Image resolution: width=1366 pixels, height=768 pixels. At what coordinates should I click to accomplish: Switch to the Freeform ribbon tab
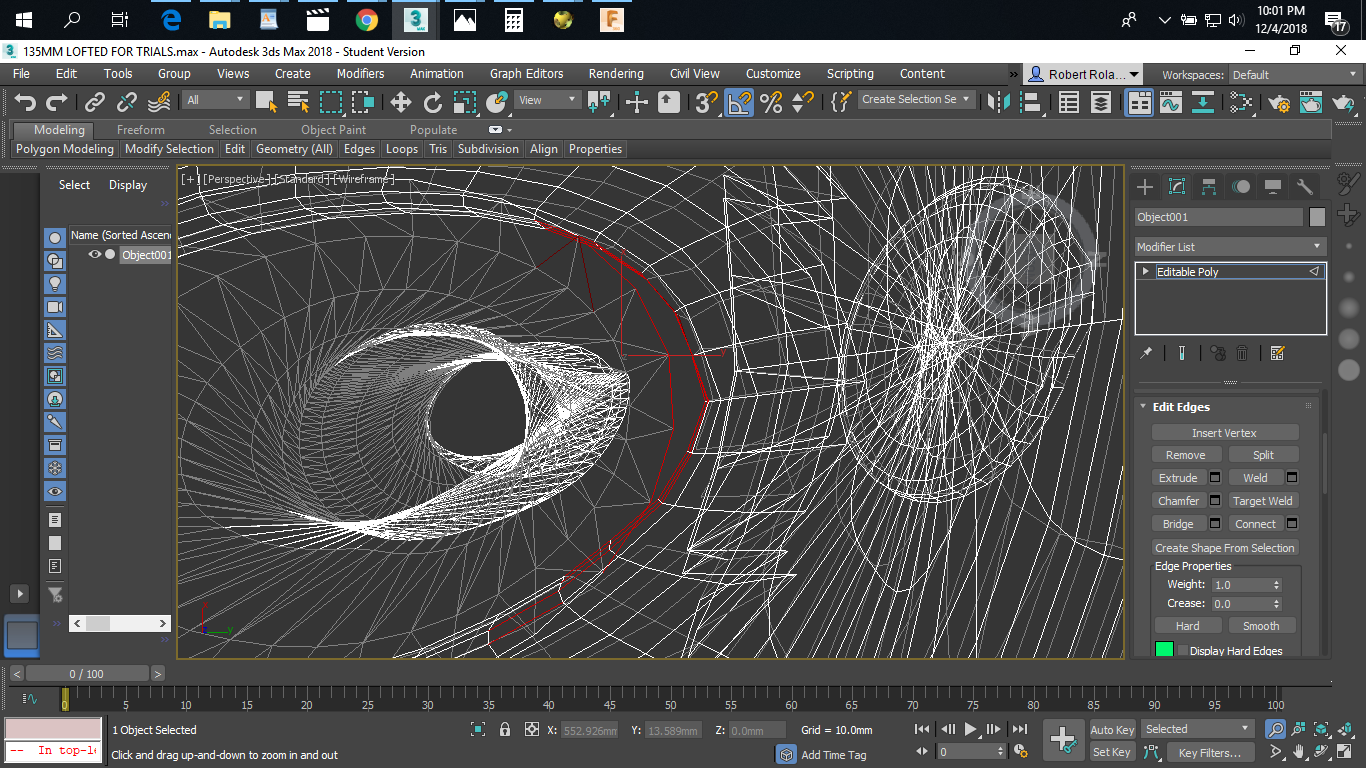click(x=141, y=130)
